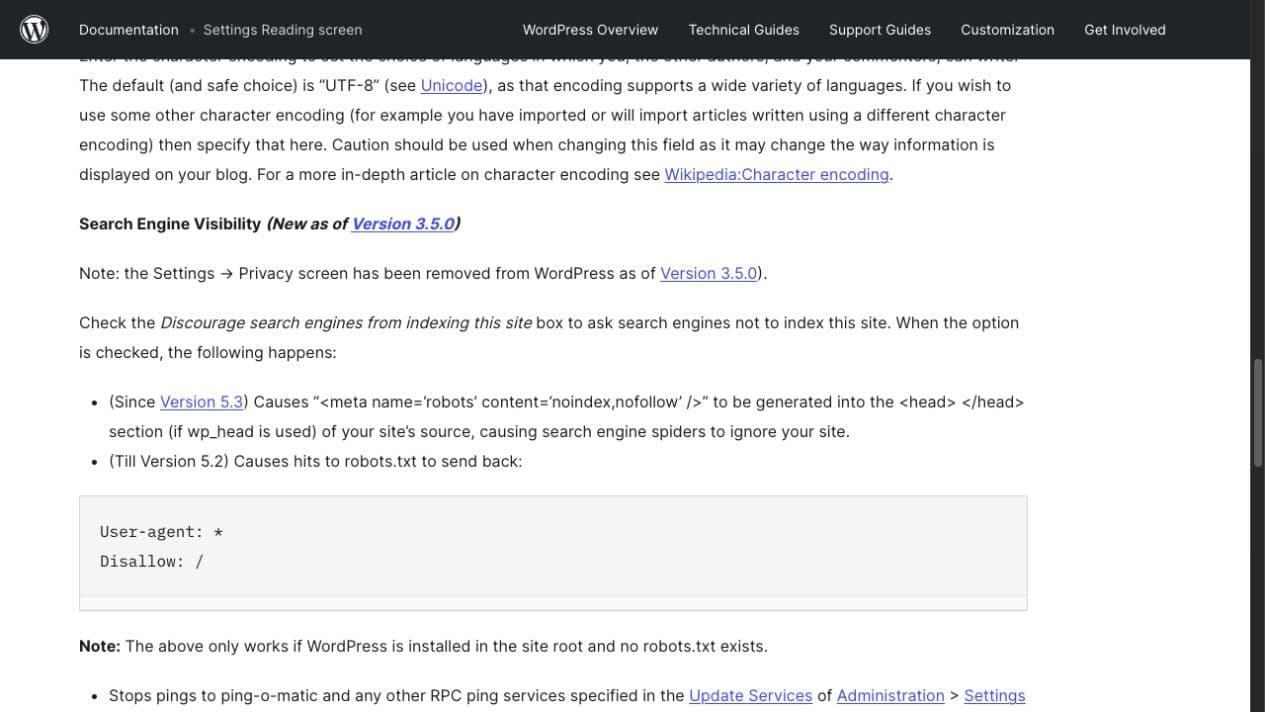Open the Administration link
1265x712 pixels.
(891, 696)
